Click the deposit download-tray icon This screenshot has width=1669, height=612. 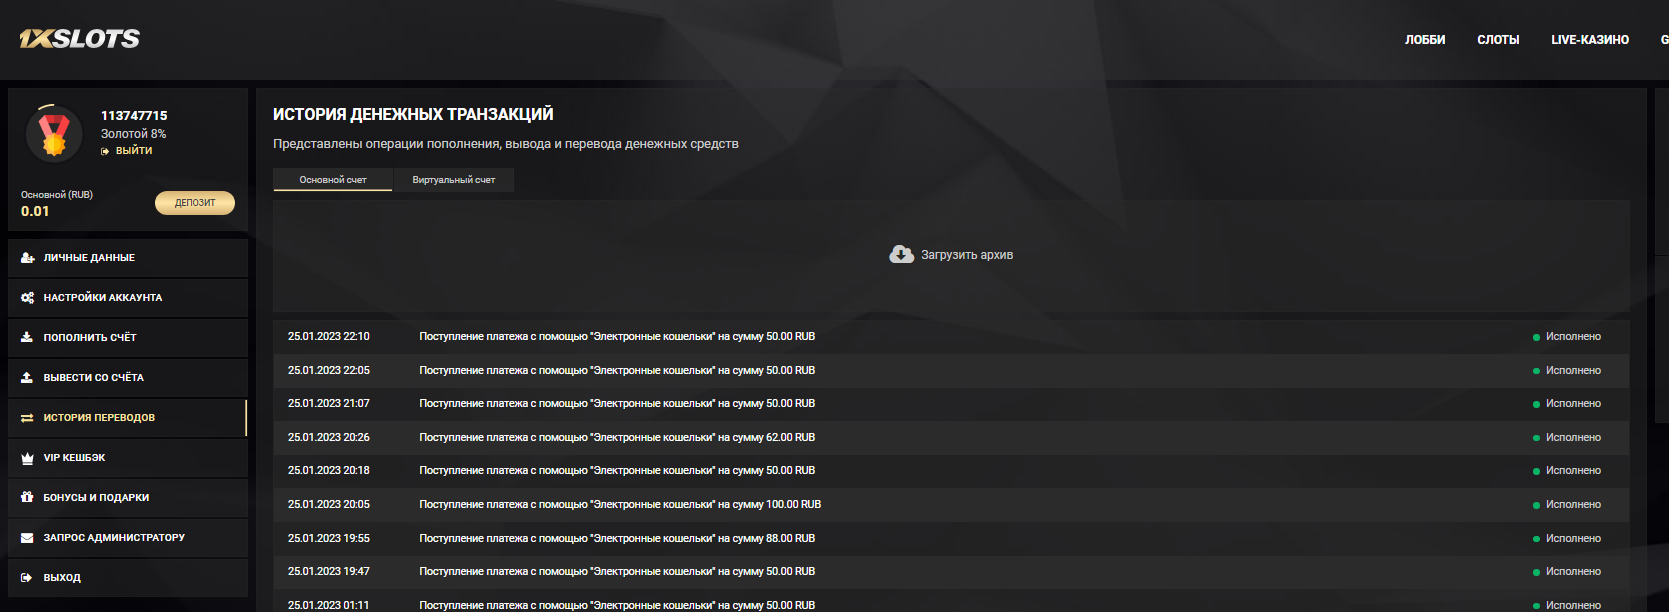27,338
